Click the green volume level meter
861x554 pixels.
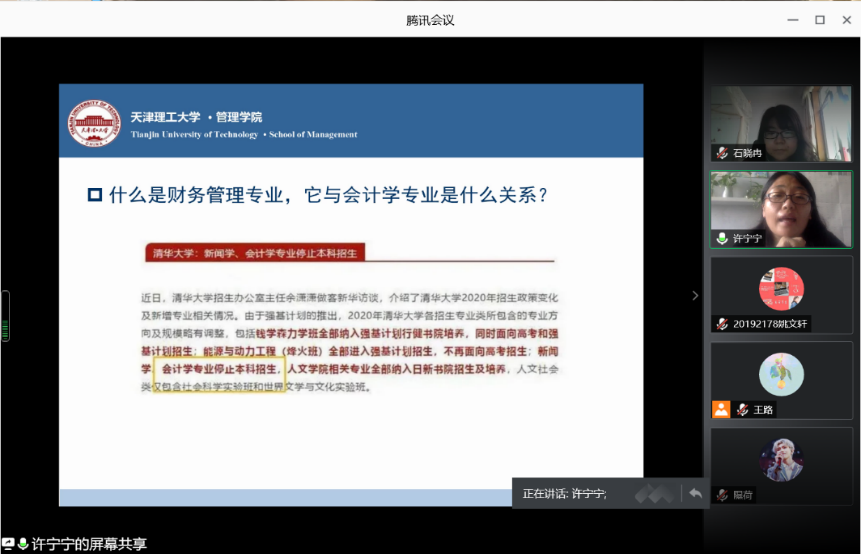coord(4,316)
